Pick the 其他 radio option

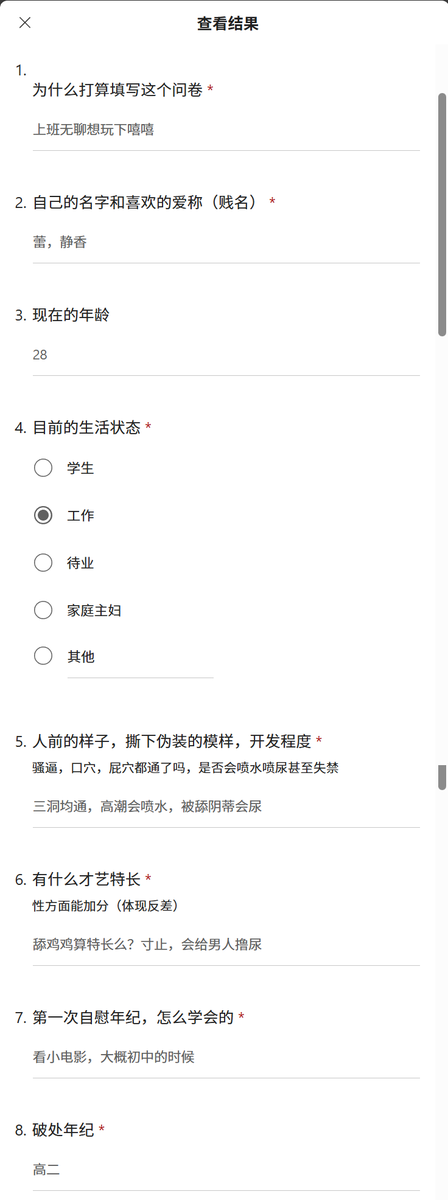tap(43, 656)
